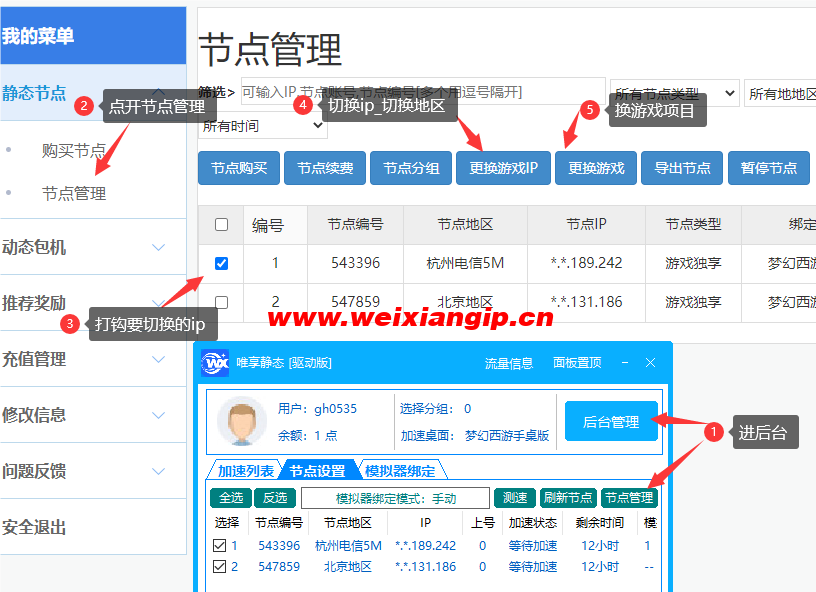Open 节点管理 in sidebar
Viewport: 816px width, 592px height.
74,194
